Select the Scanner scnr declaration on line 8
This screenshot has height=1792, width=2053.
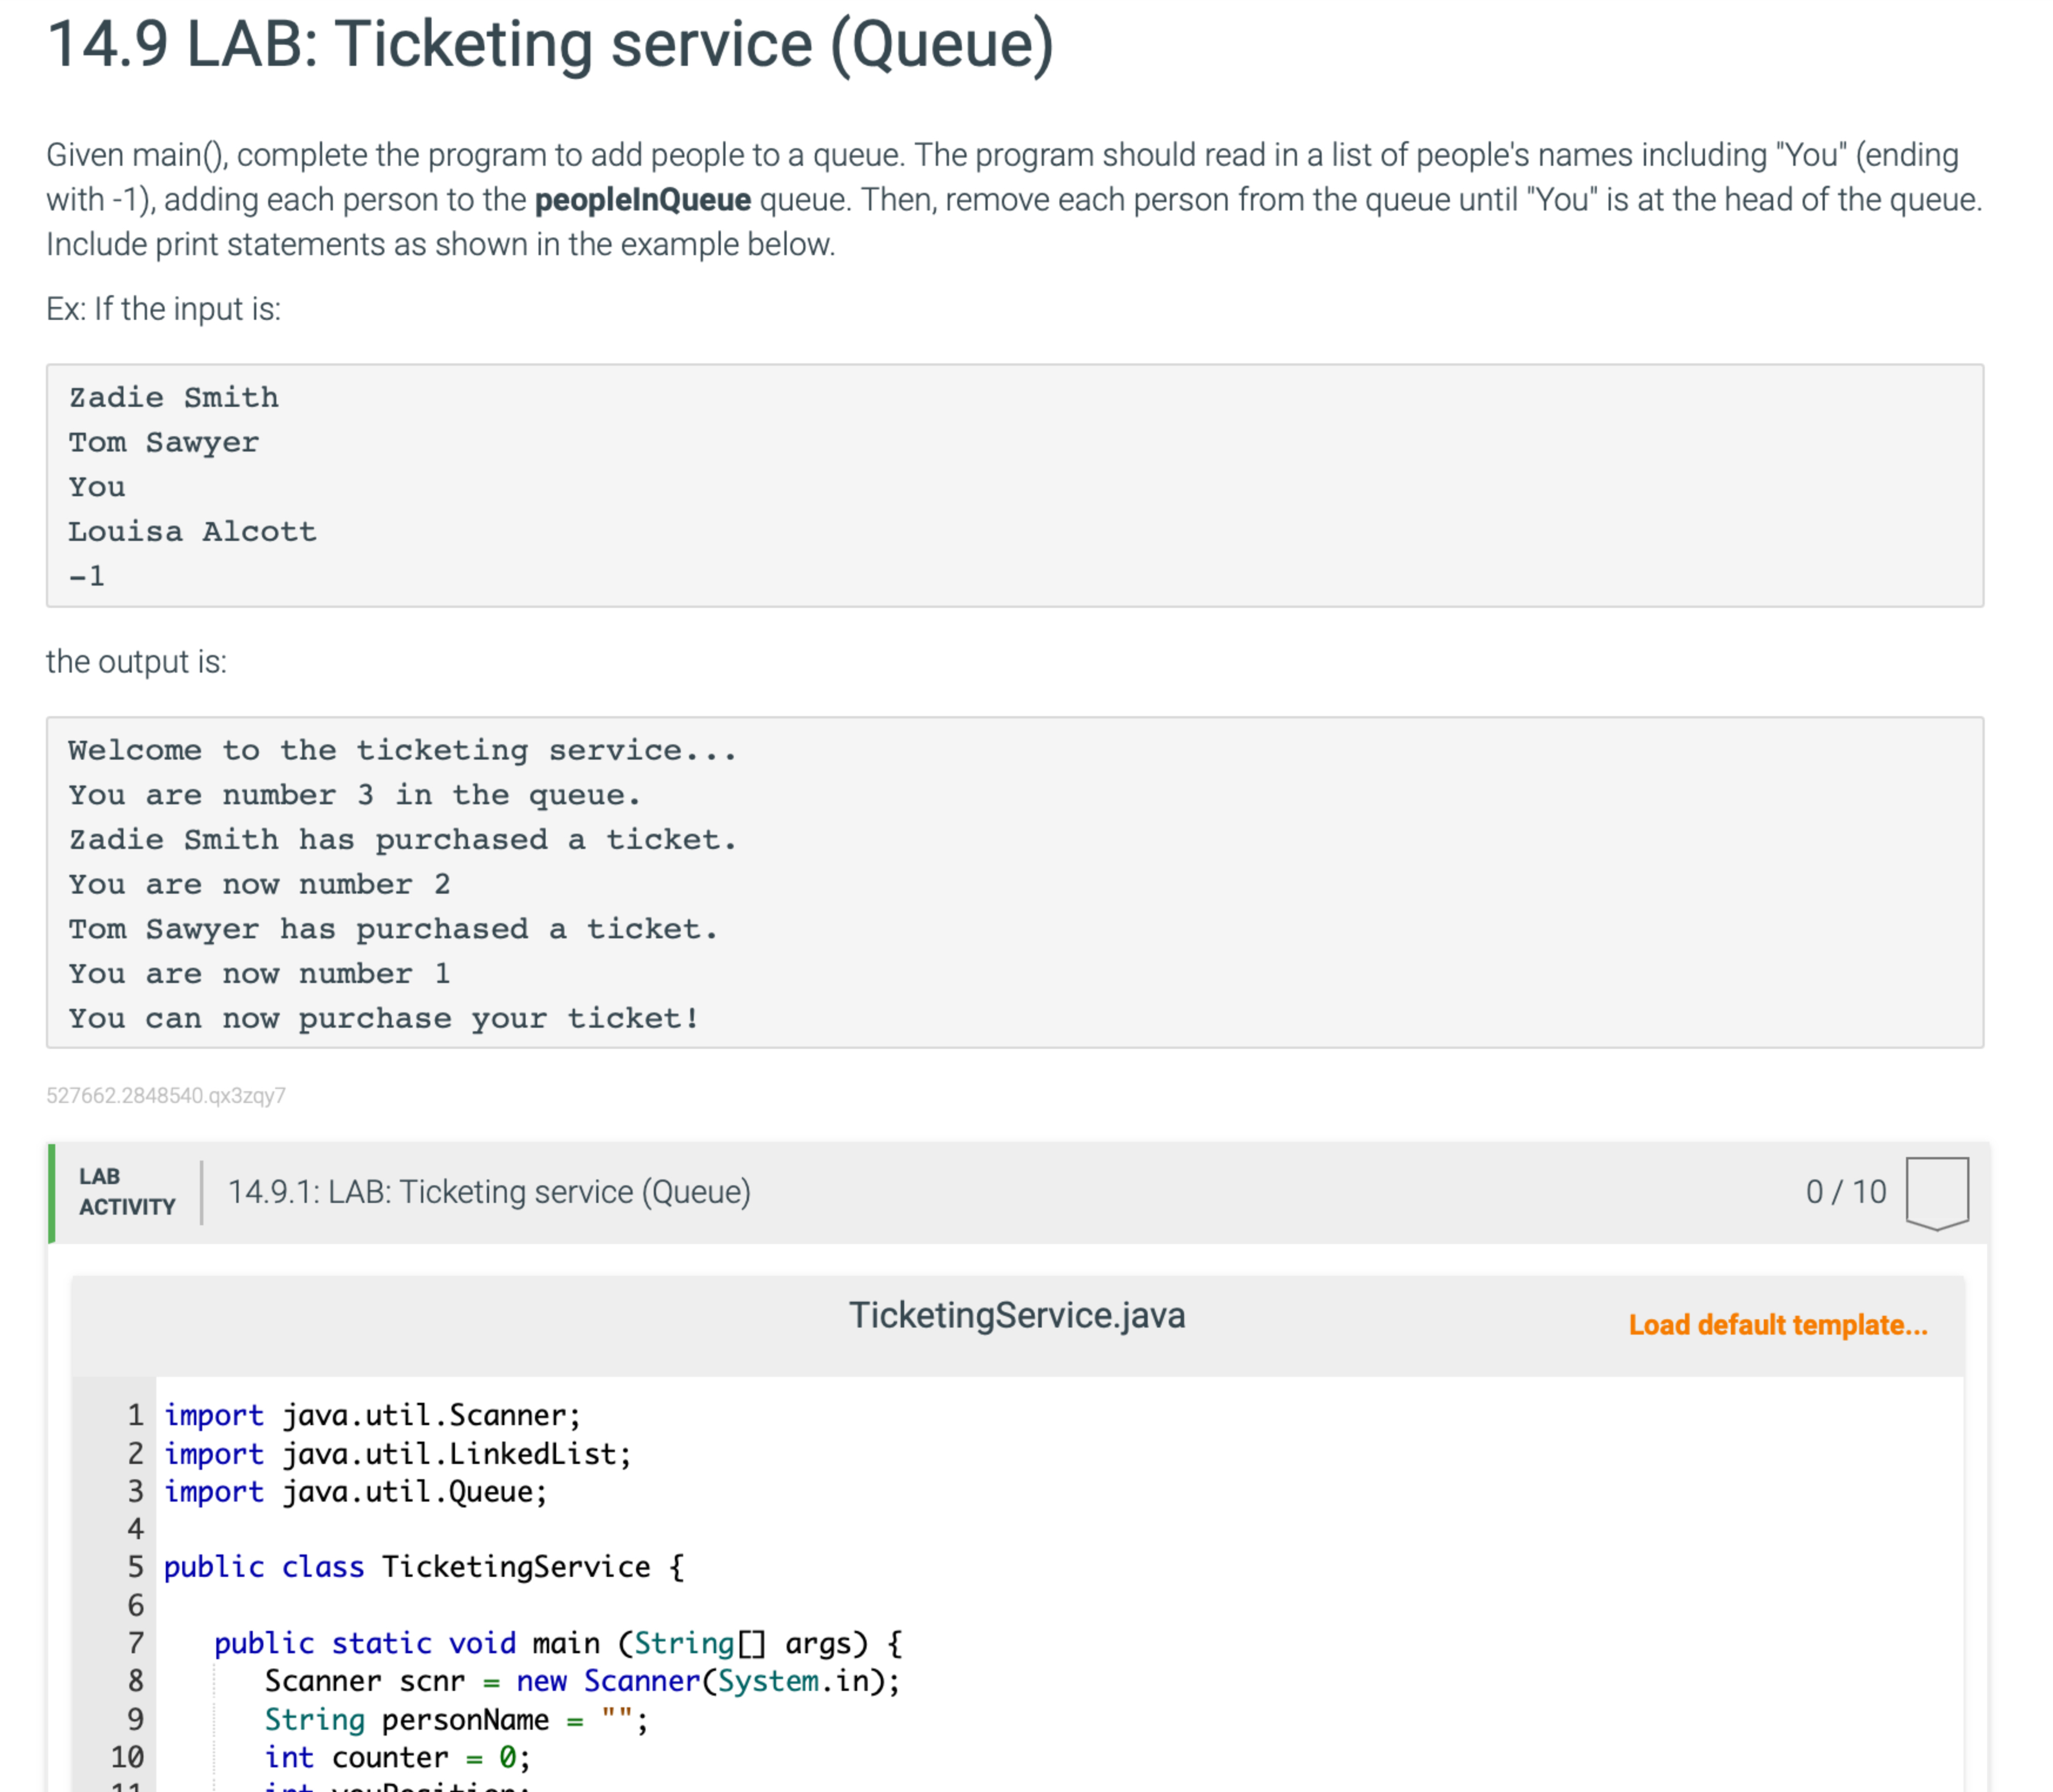(580, 1681)
